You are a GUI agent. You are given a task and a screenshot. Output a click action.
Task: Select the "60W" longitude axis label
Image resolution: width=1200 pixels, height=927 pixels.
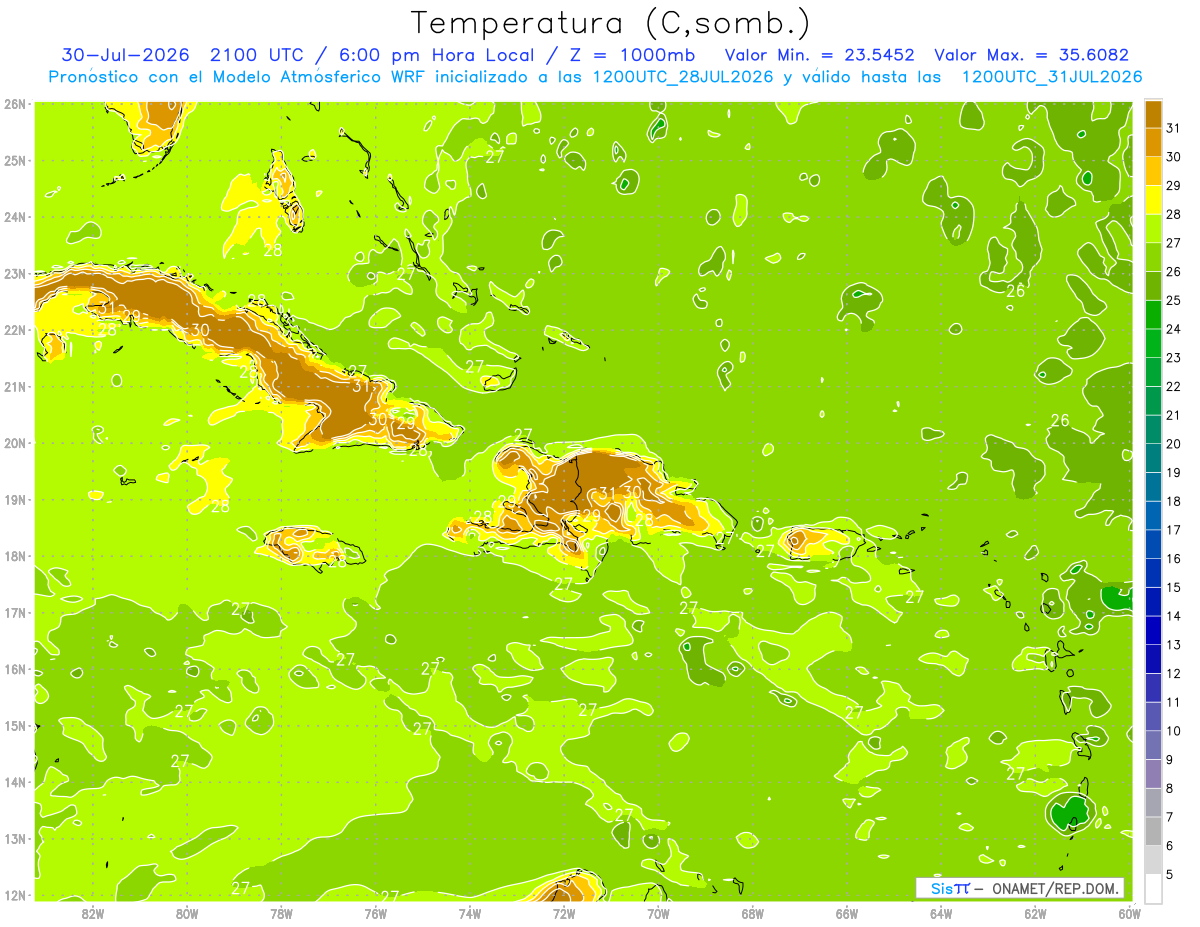coord(1129,913)
